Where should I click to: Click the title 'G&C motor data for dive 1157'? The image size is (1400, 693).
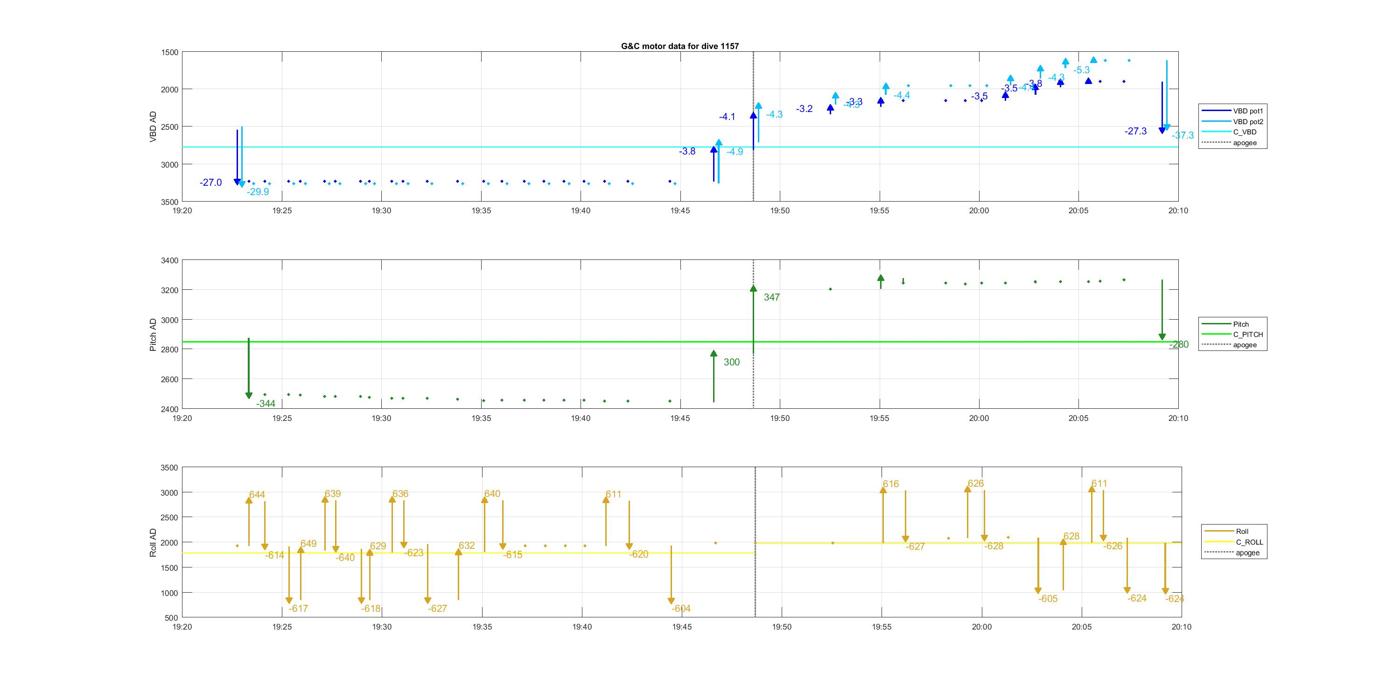[680, 46]
